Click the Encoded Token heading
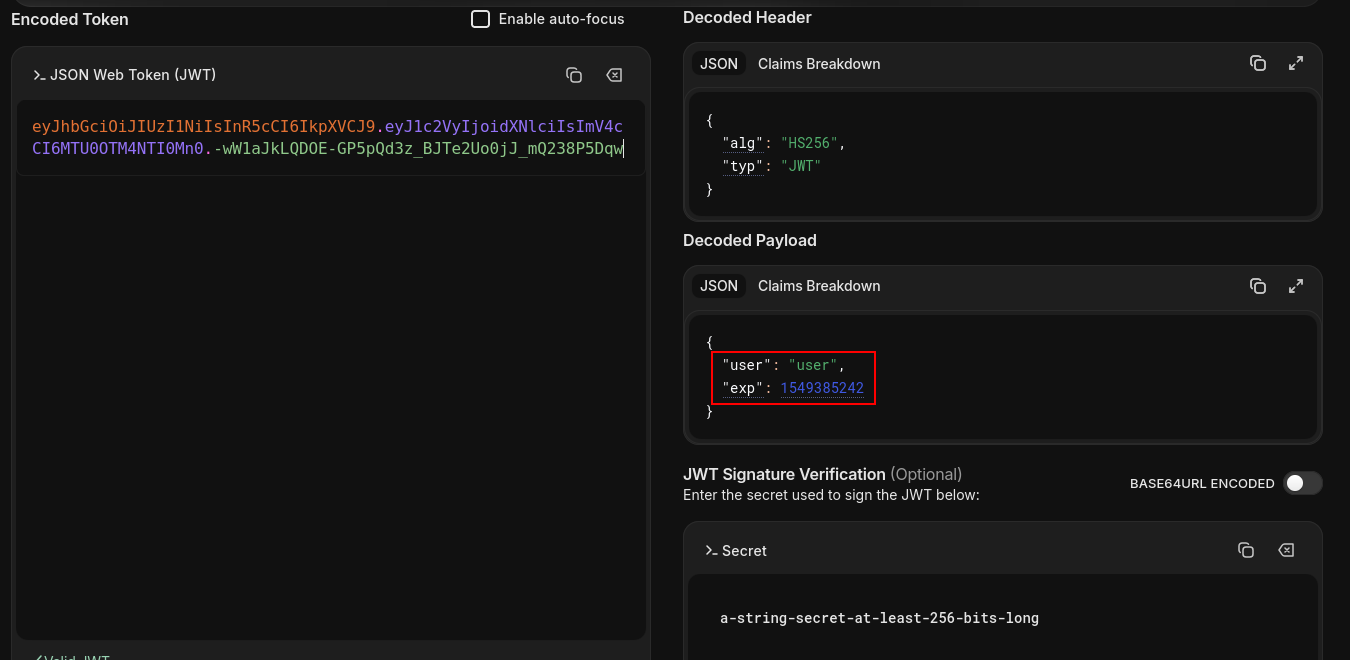Screen dimensions: 1350x660 click(x=70, y=19)
